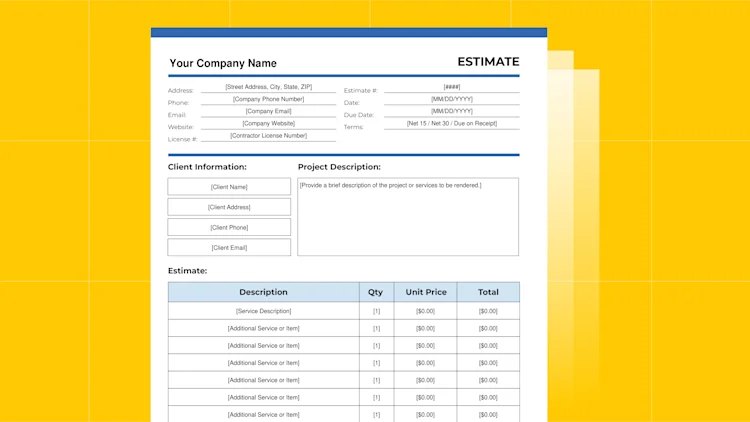Click the Your Company Name heading
This screenshot has width=750, height=422.
[x=223, y=63]
